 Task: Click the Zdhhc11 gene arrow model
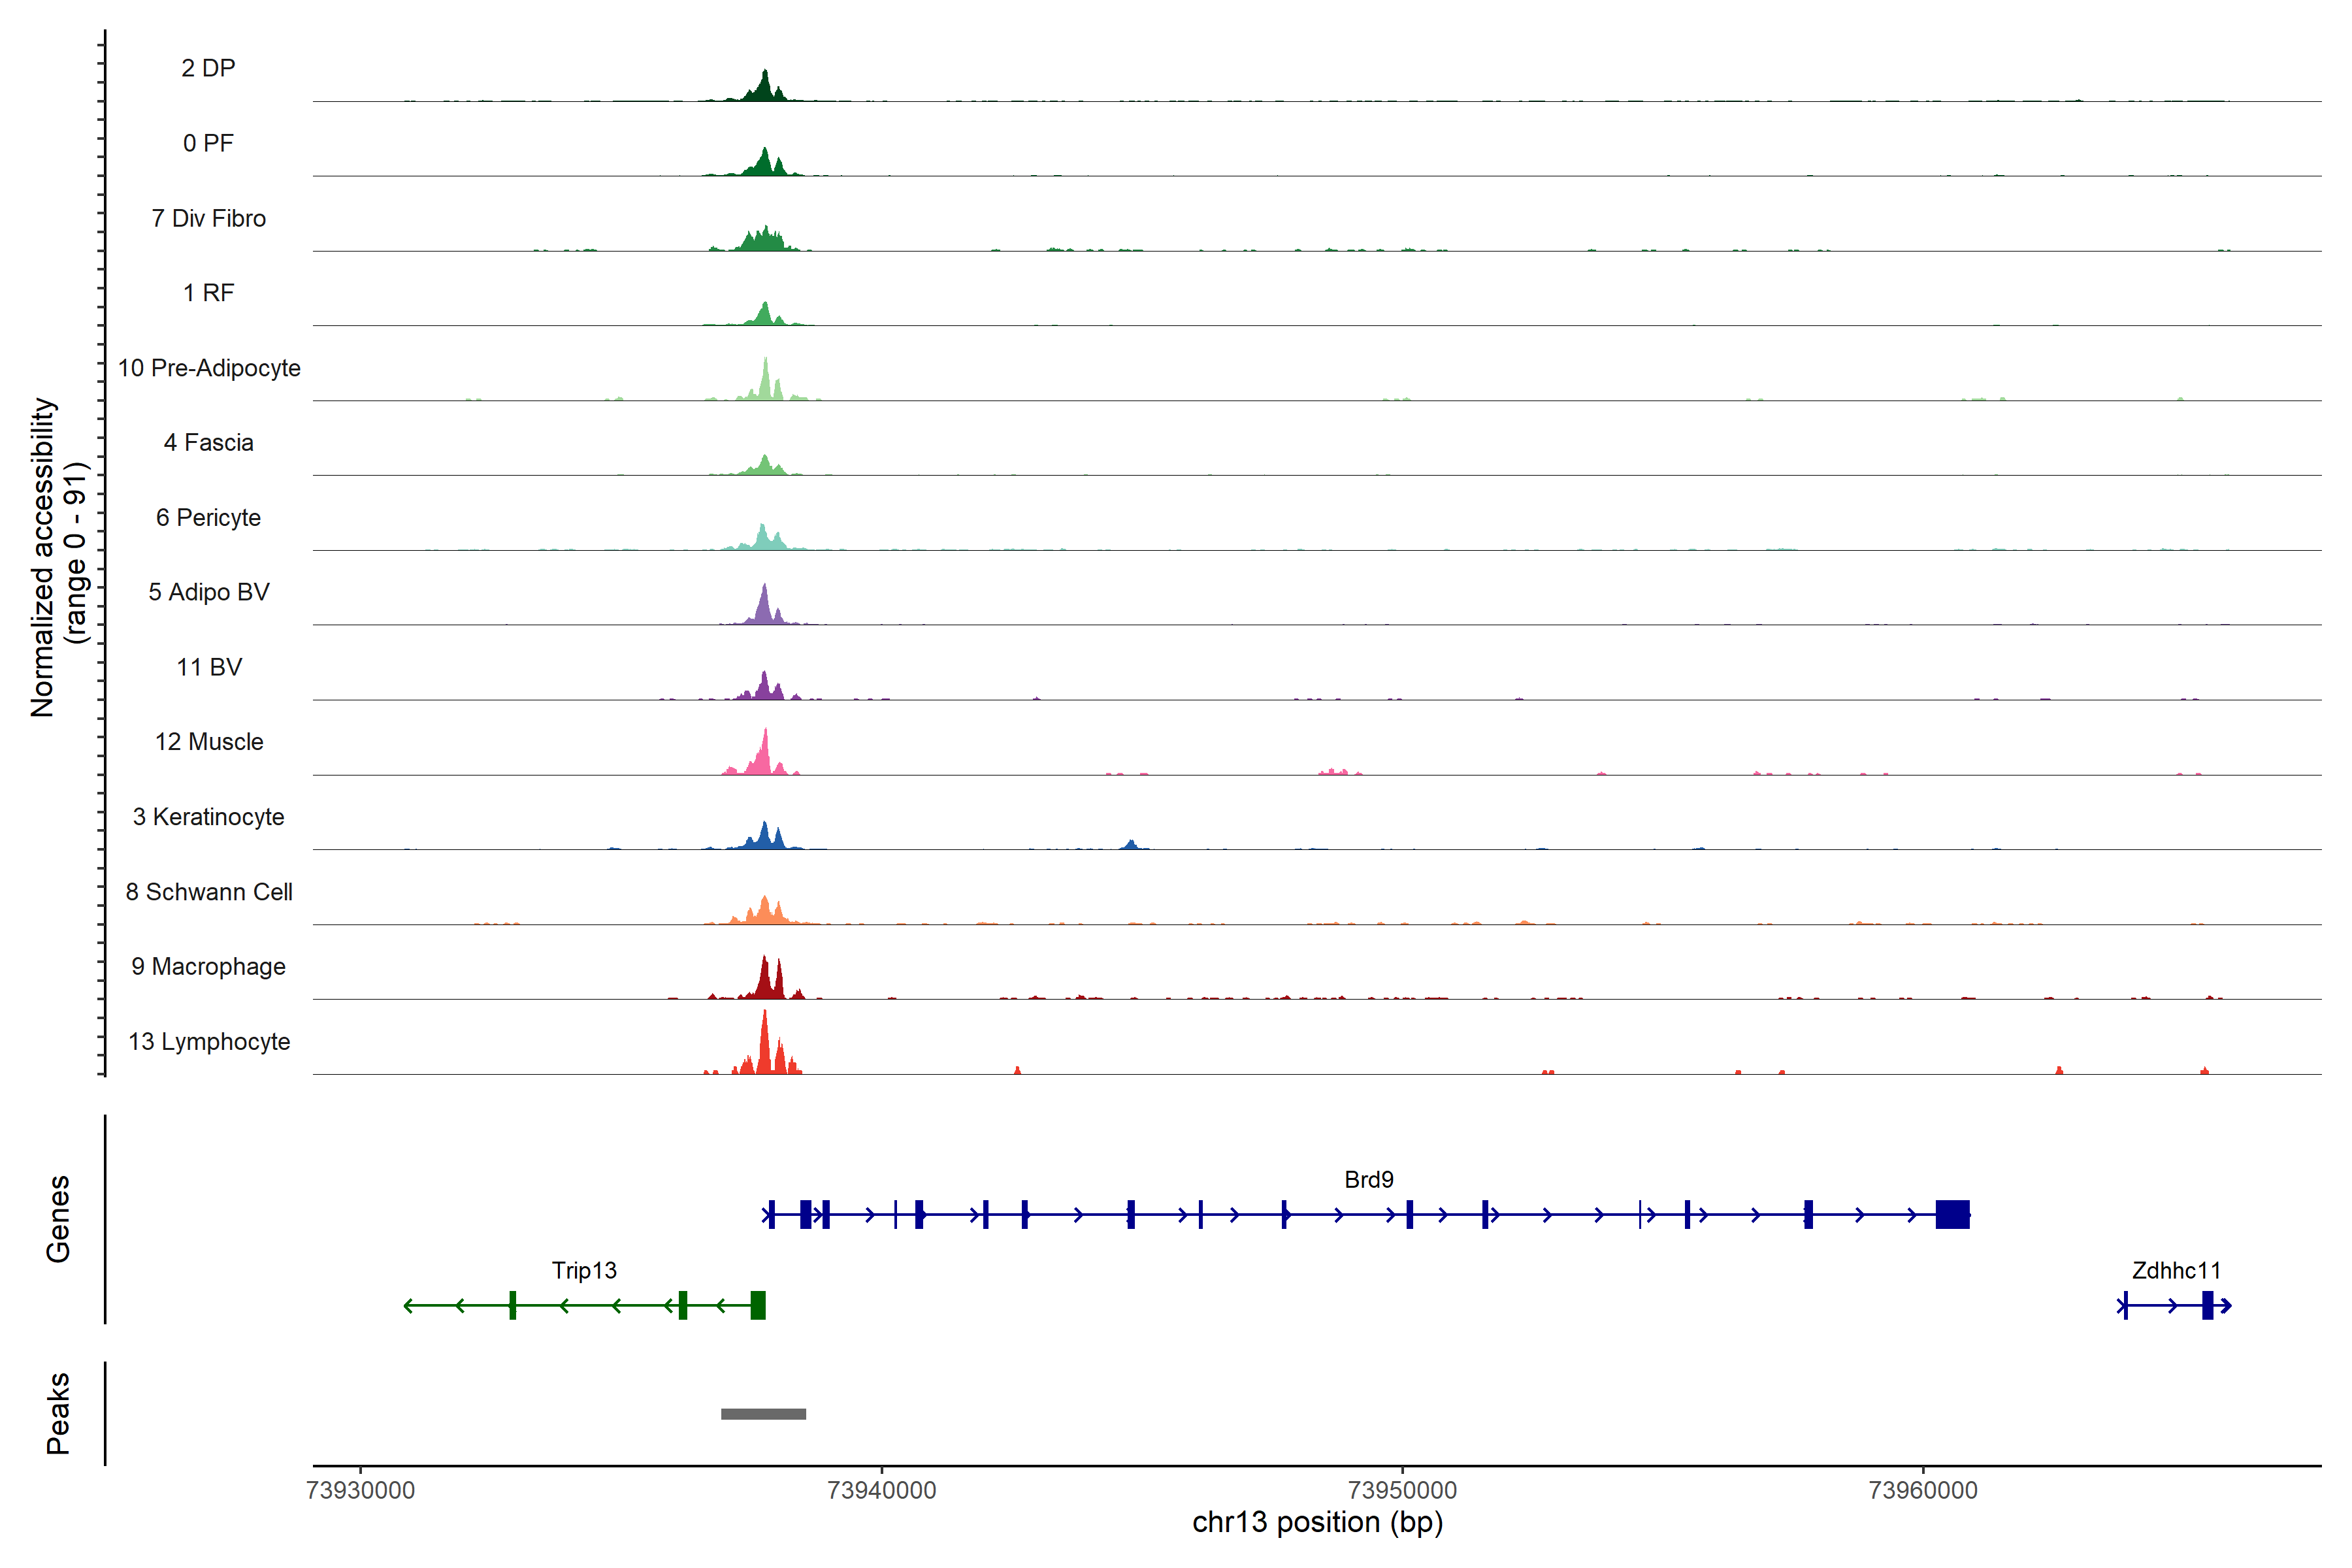click(2174, 1305)
